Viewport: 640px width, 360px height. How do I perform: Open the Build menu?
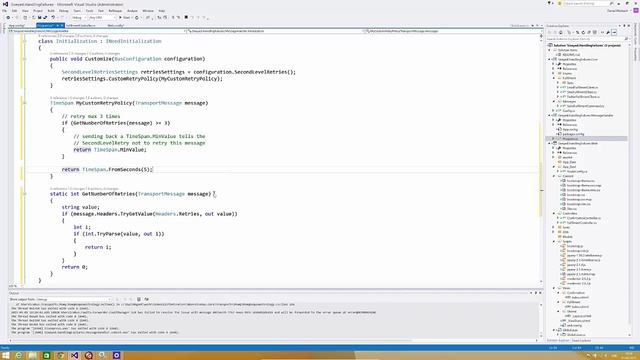[x=51, y=11]
